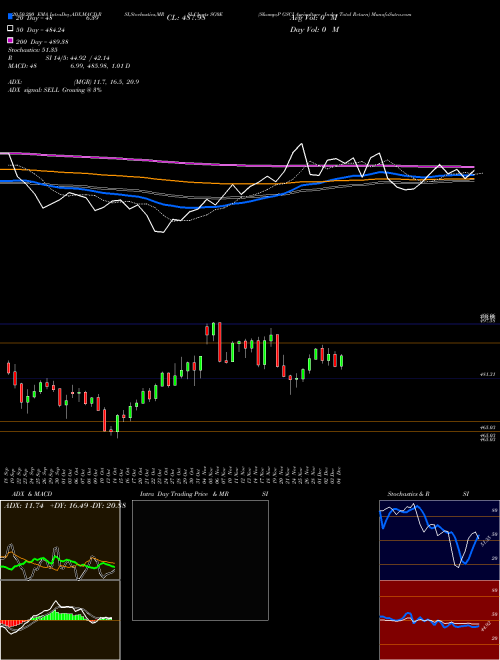Image resolution: width=500 pixels, height=660 pixels.
Task: Click the 'Day Vol: 0 M' label
Action: point(314,30)
